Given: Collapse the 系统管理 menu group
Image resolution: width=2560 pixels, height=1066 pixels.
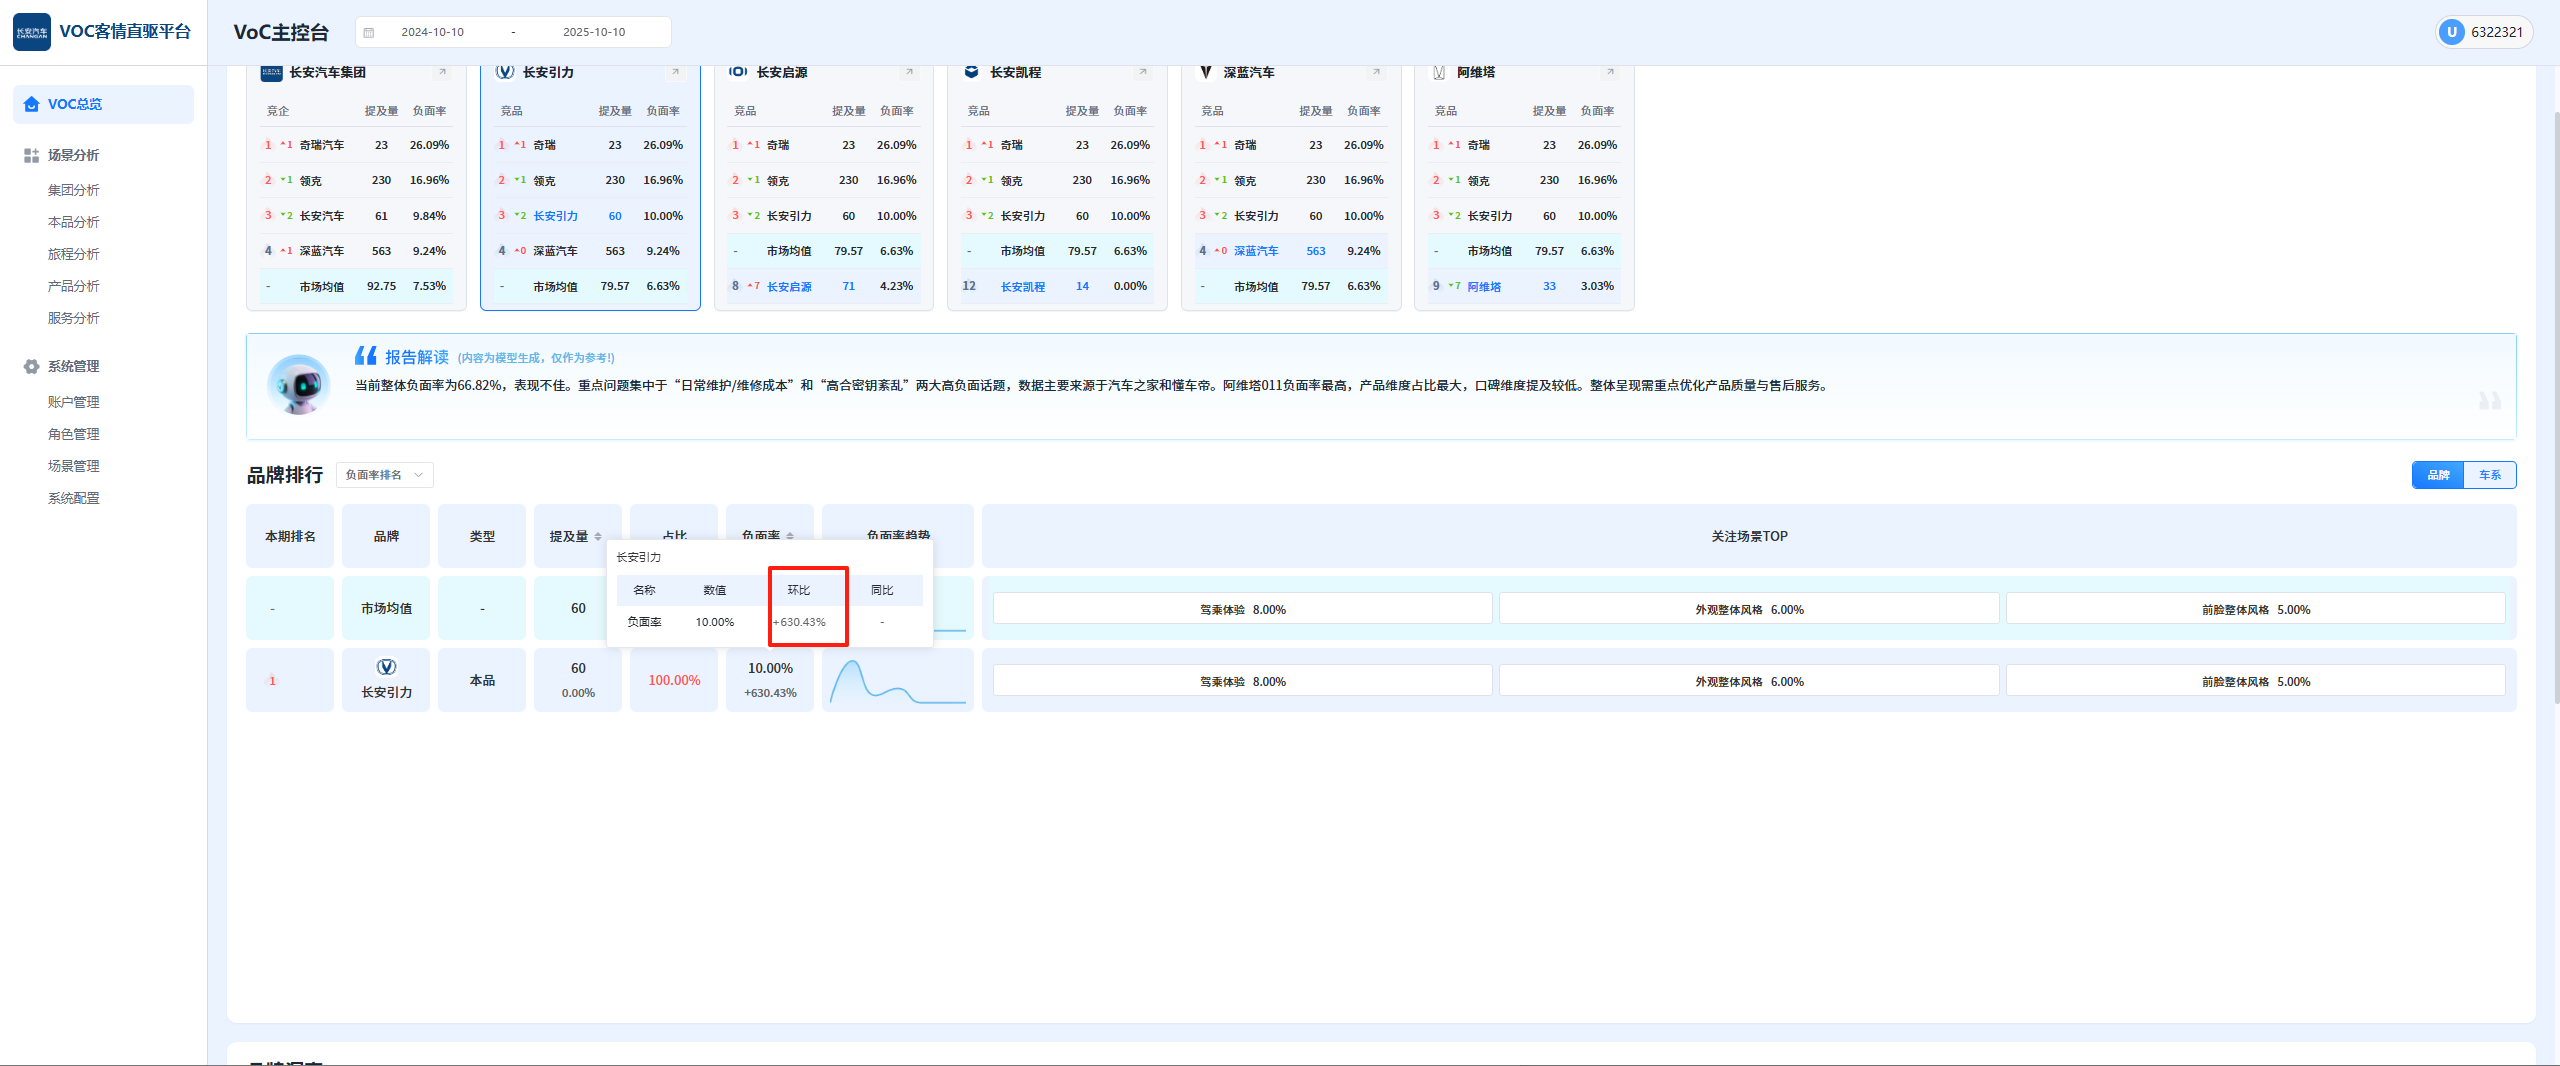Looking at the screenshot, I should tap(73, 366).
